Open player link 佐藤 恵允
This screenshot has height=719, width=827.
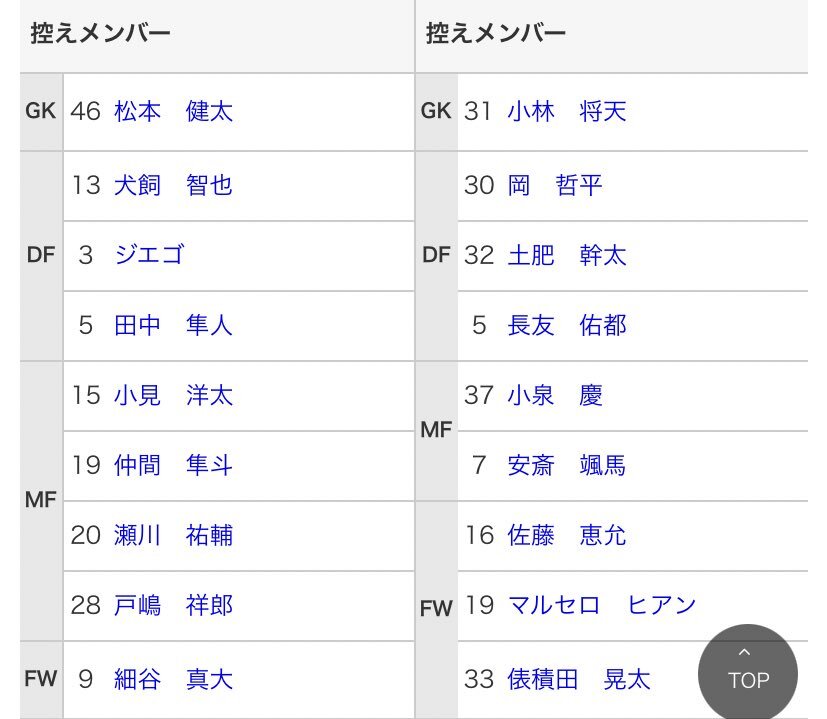[567, 535]
